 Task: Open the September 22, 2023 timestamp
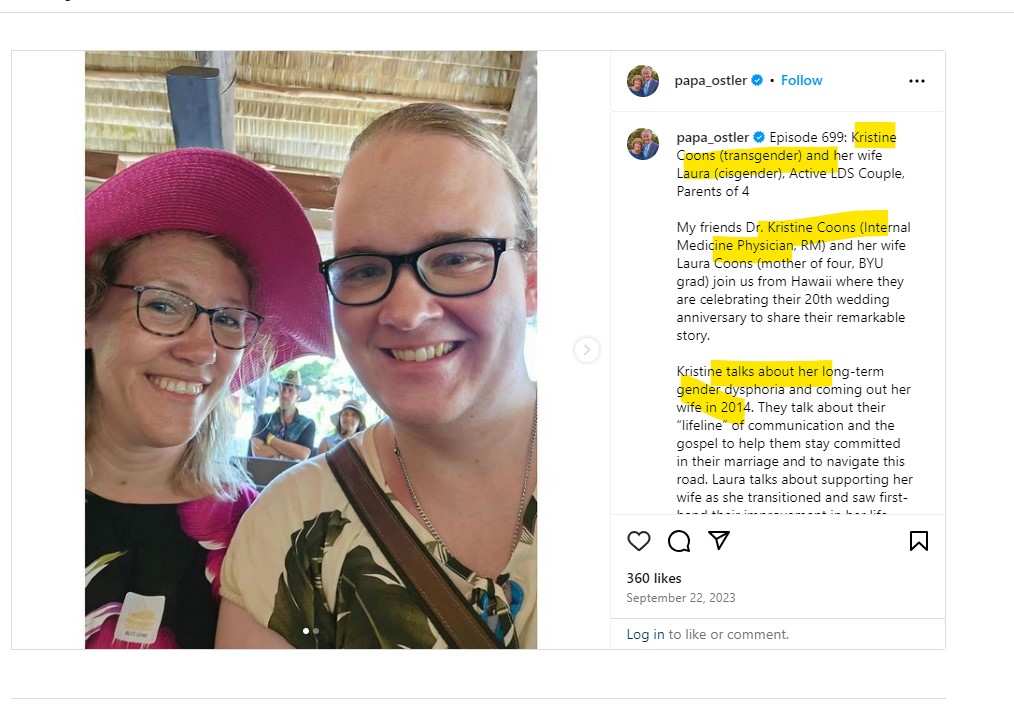[680, 598]
